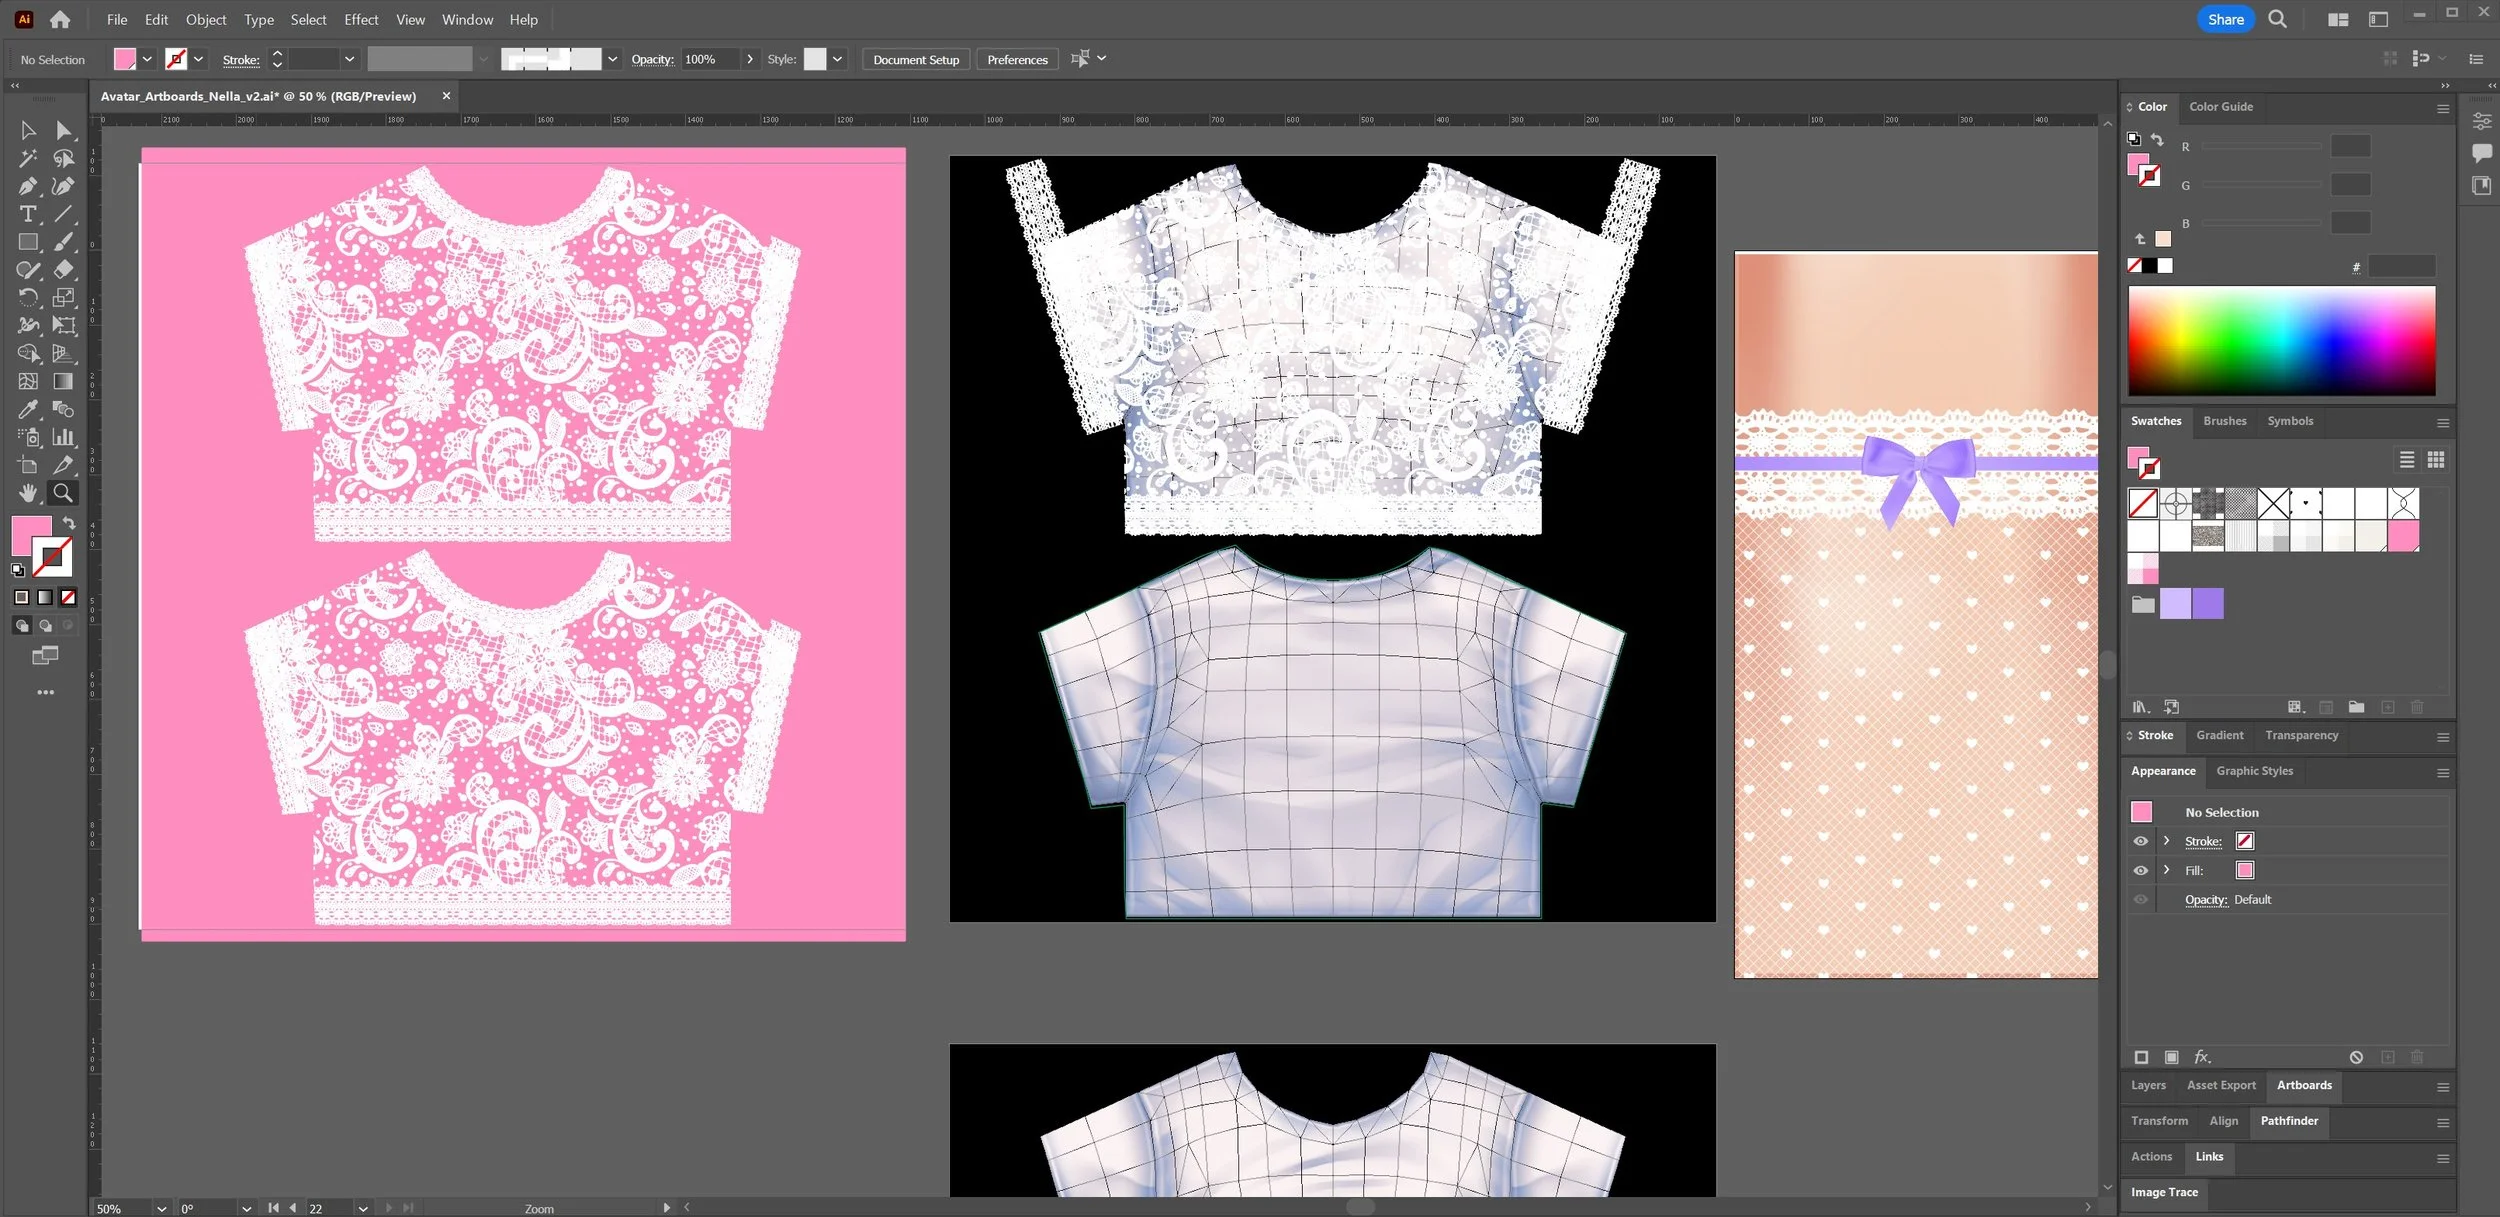Pick a color from the spectrum bar
2500x1217 pixels.
coord(2281,340)
